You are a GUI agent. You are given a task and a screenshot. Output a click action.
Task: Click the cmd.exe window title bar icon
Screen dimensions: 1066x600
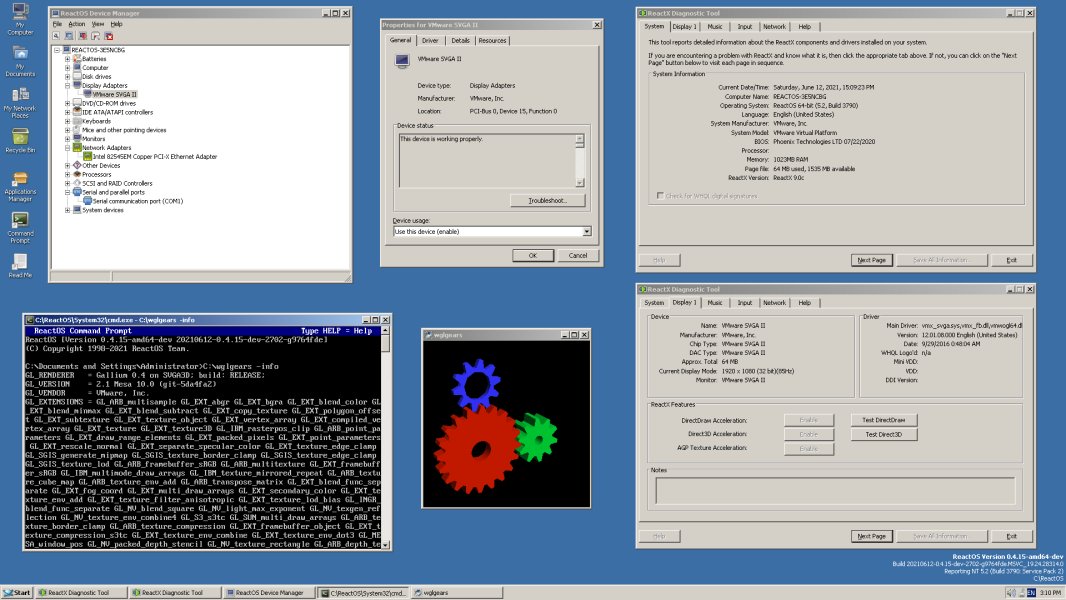(29, 319)
